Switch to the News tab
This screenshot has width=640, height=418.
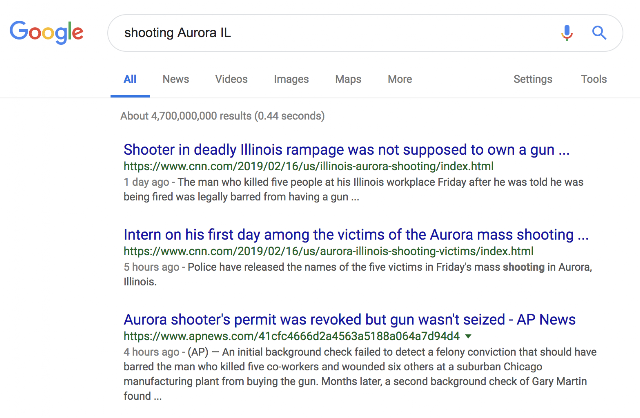click(x=176, y=79)
